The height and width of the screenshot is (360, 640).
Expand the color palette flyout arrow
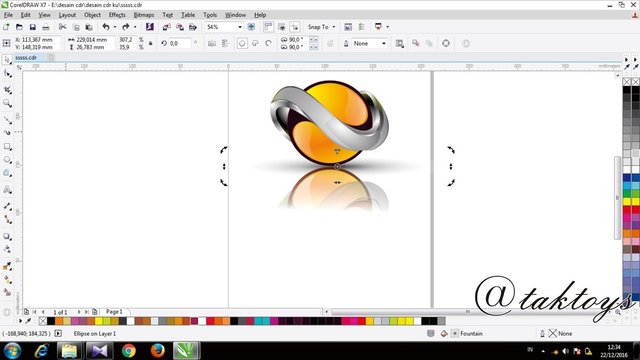[x=20, y=321]
